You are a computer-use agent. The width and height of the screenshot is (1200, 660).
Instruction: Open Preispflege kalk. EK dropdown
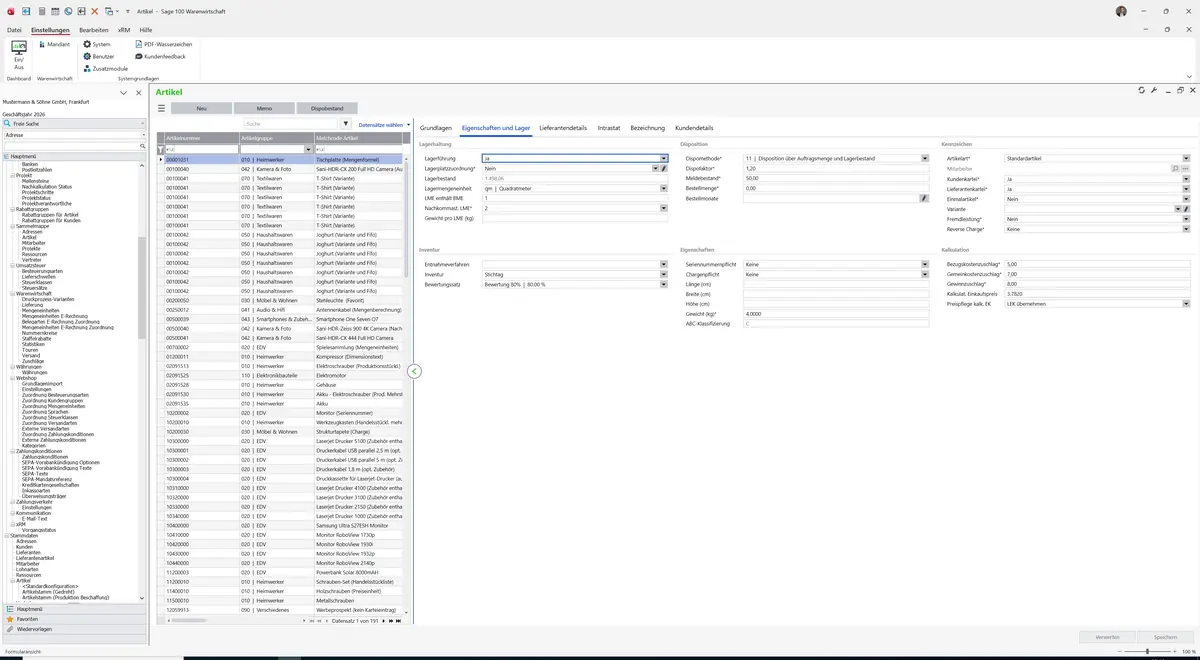(x=1186, y=304)
